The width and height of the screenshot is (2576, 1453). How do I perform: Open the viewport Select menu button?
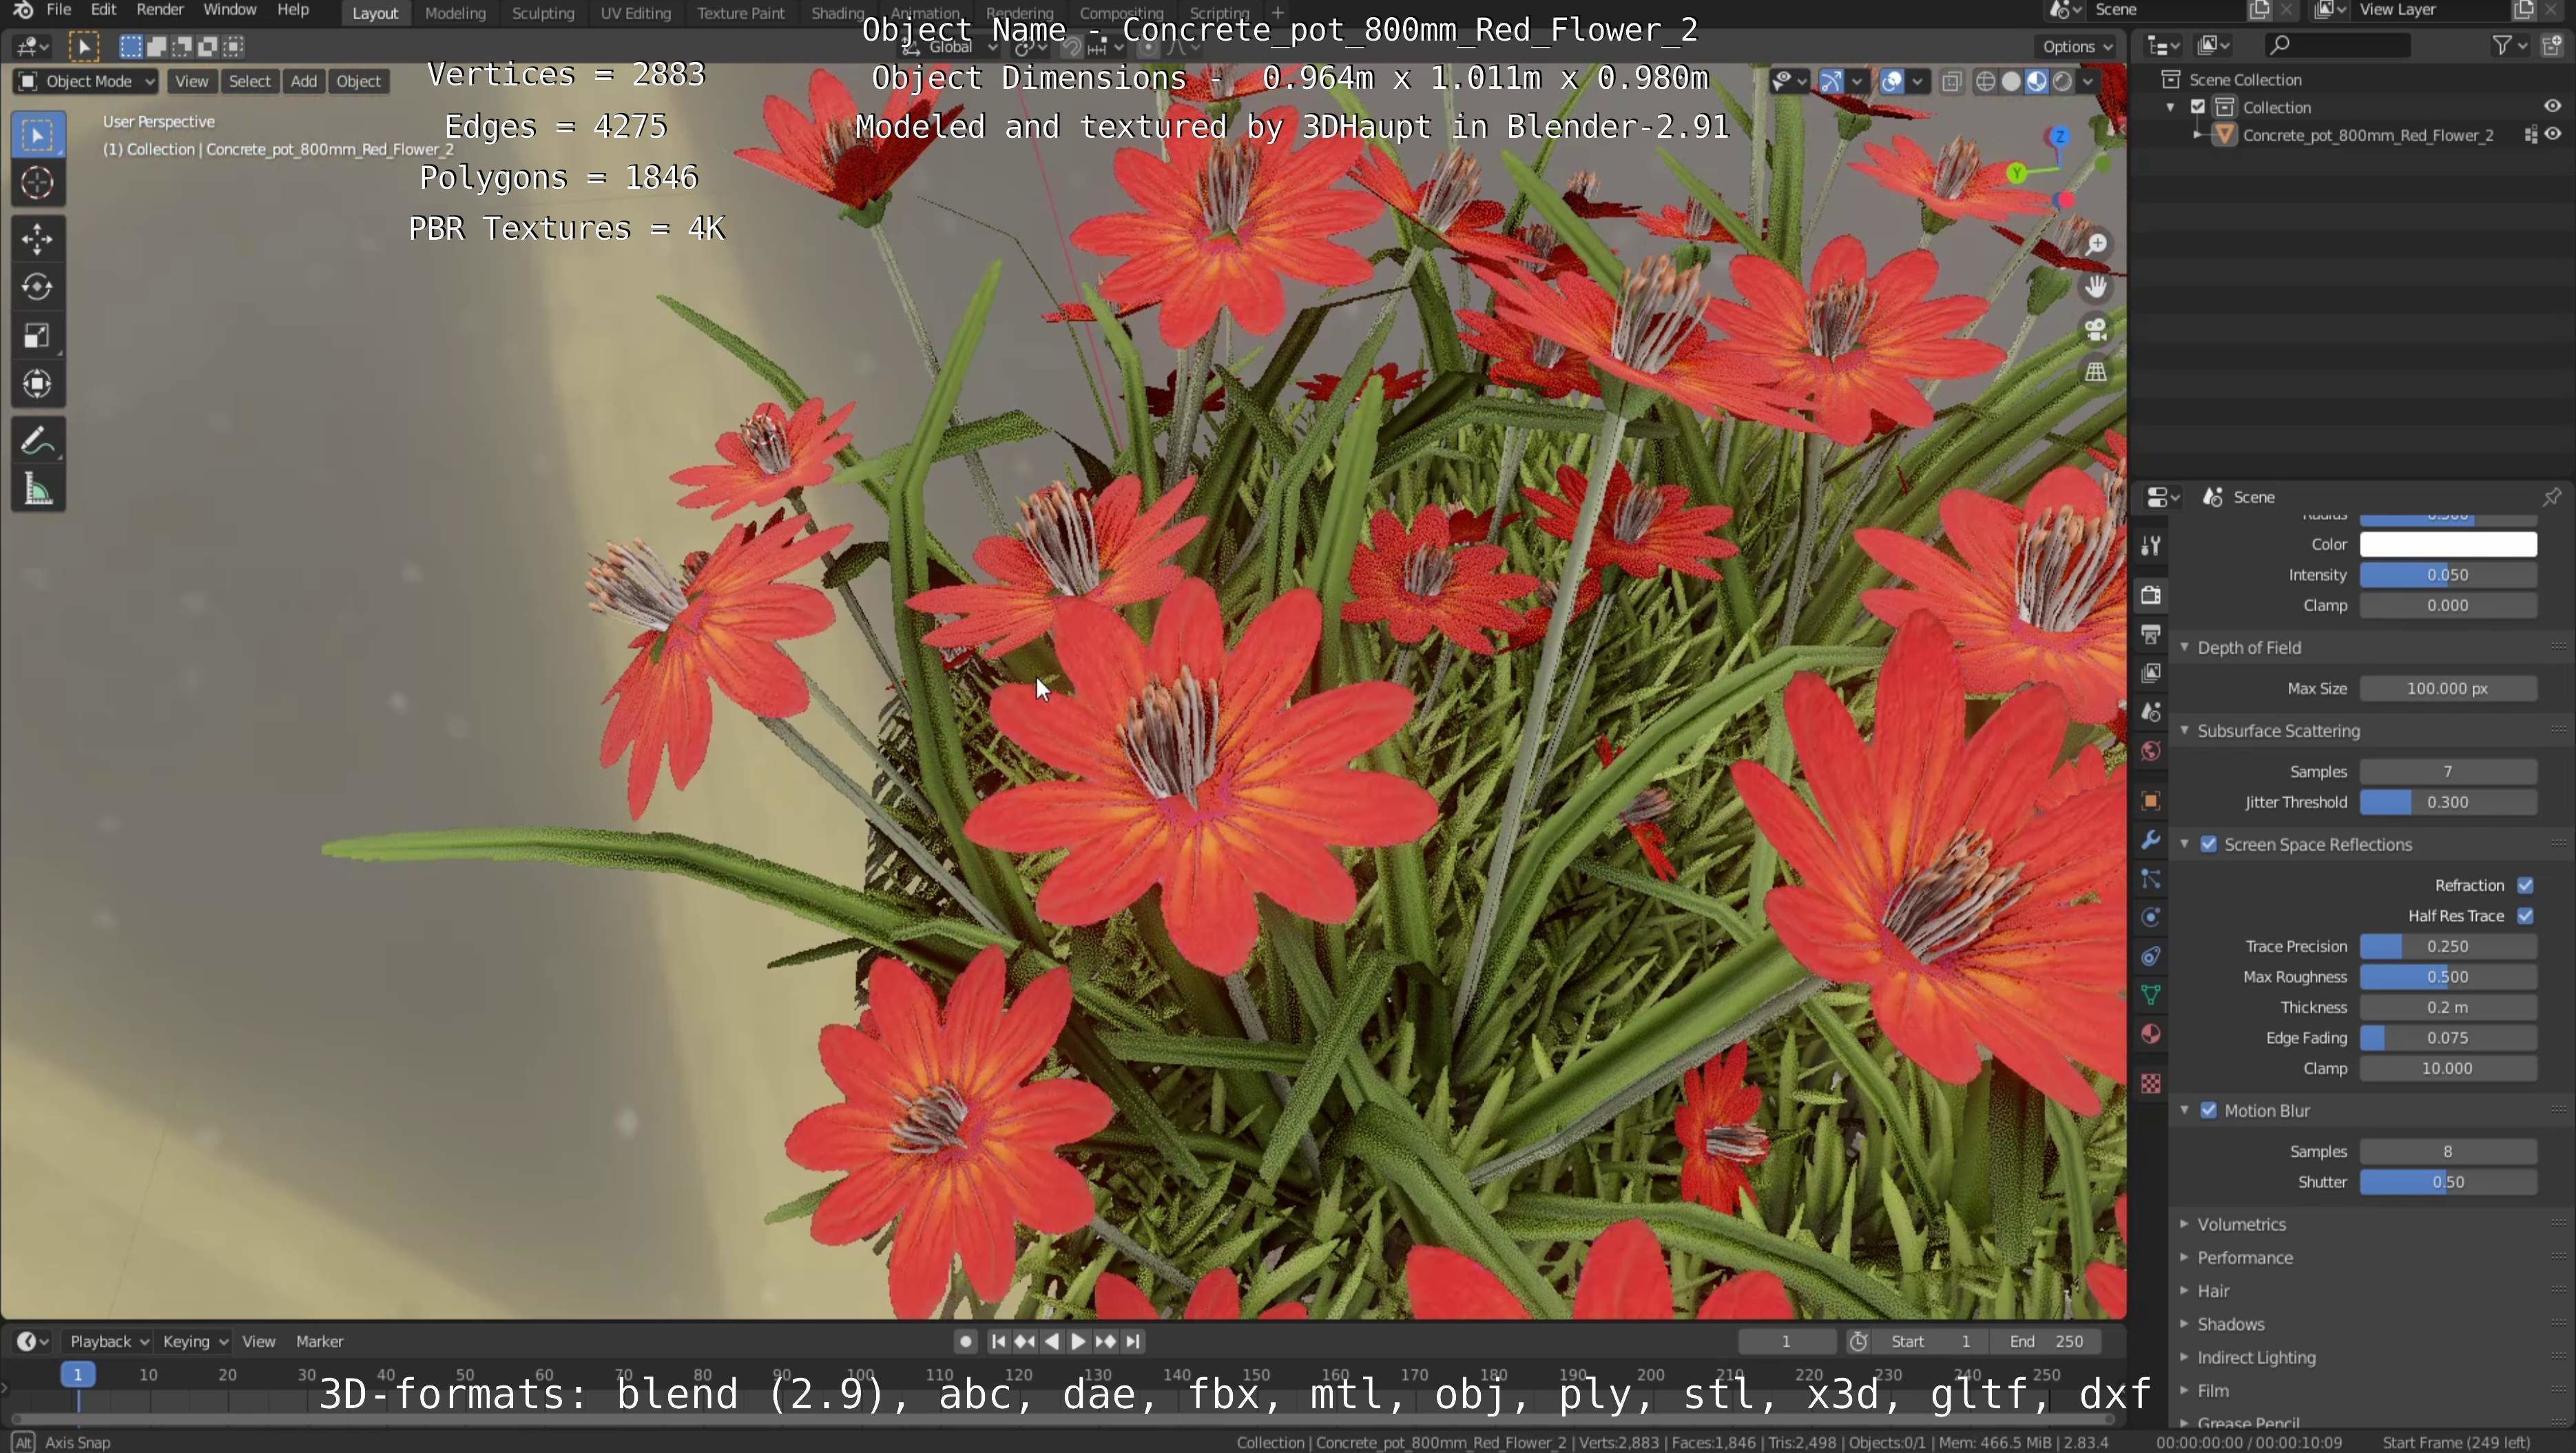[249, 81]
